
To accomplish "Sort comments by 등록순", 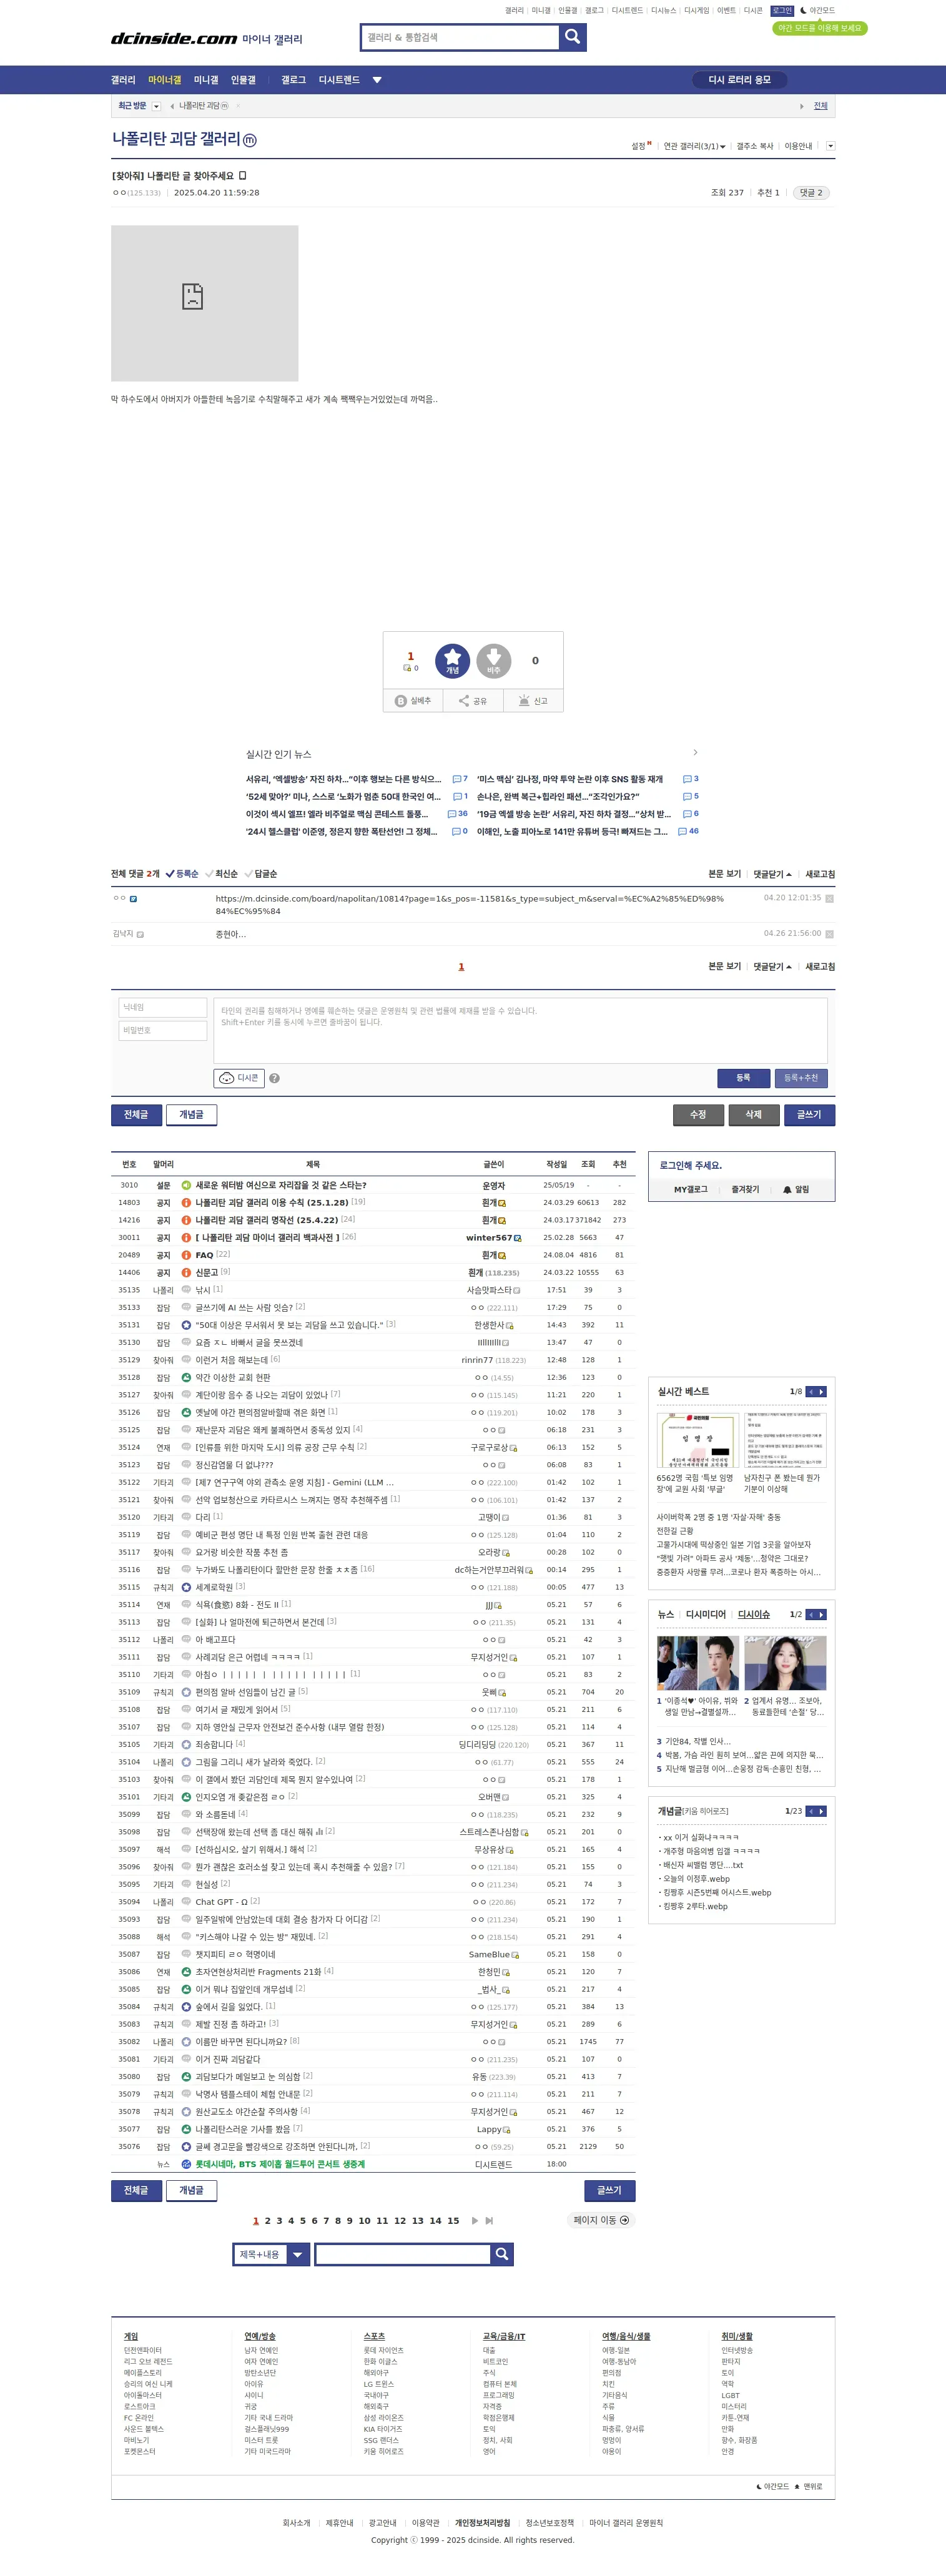I will [182, 874].
